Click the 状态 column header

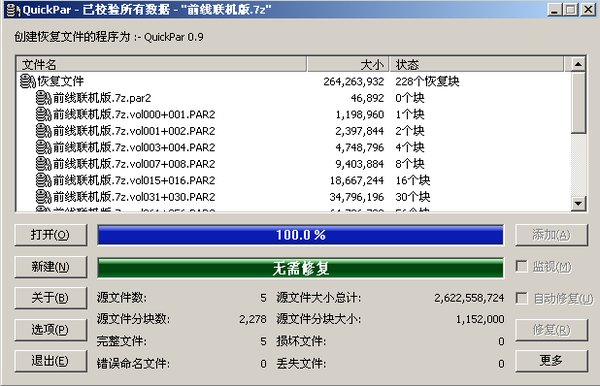tap(476, 65)
